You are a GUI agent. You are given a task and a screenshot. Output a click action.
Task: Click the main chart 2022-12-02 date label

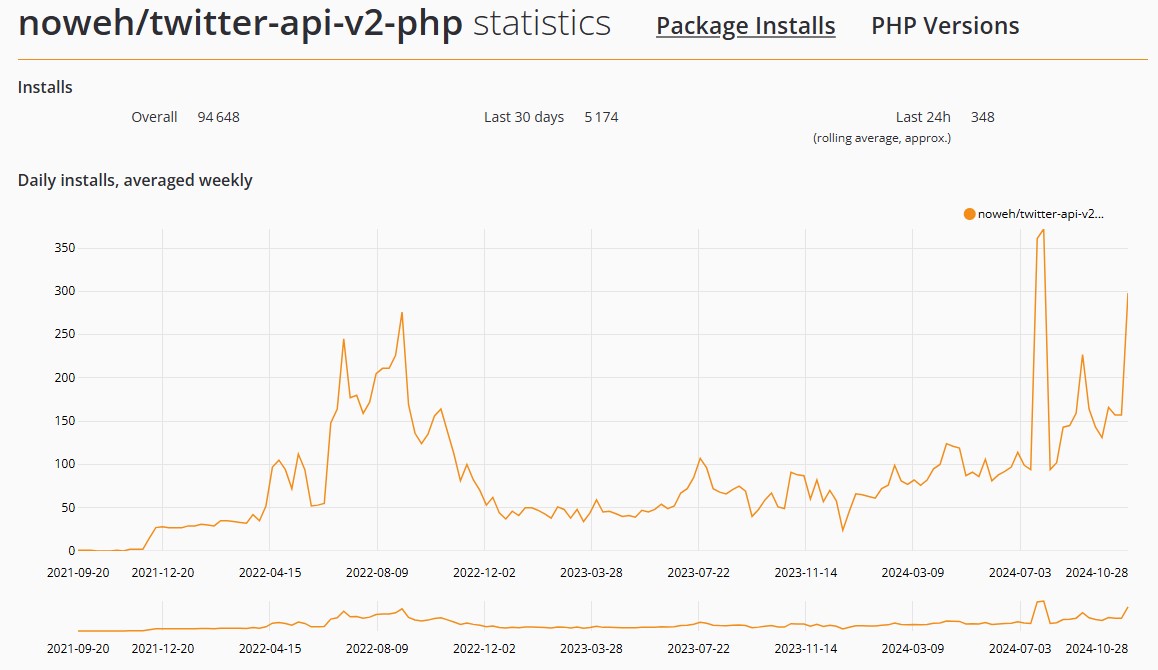point(484,572)
